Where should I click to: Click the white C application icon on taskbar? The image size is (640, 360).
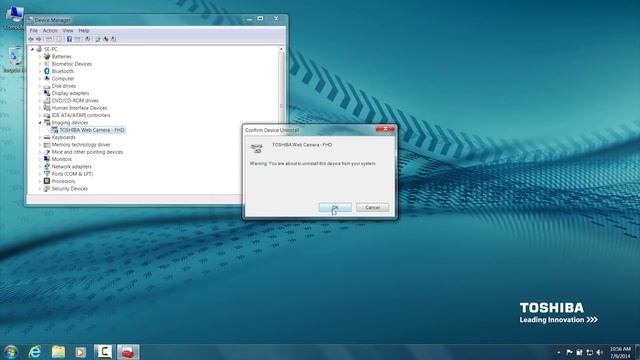pyautogui.click(x=104, y=352)
